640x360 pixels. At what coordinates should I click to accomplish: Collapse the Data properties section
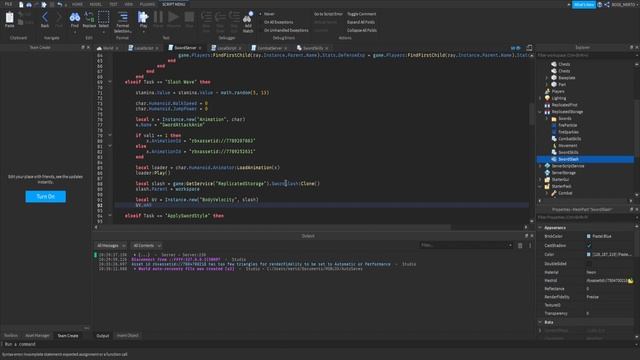coord(540,322)
